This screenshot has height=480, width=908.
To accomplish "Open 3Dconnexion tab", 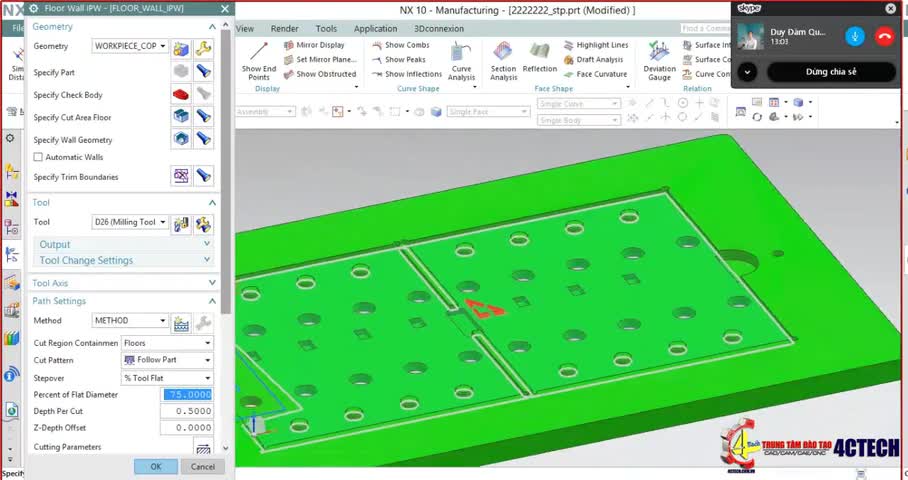I will pyautogui.click(x=438, y=28).
